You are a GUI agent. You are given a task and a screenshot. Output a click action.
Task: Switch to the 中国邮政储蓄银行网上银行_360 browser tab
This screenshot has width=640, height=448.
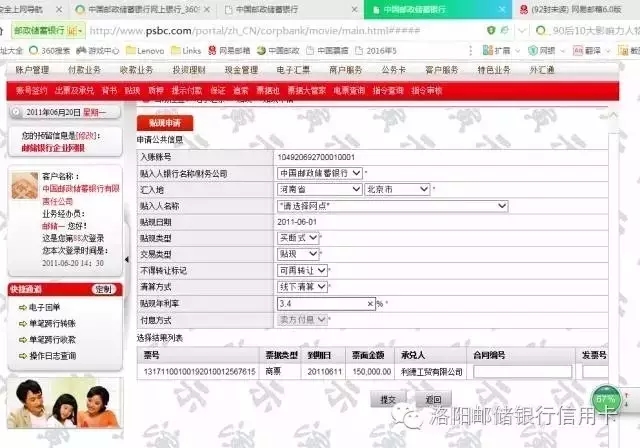coord(143,9)
